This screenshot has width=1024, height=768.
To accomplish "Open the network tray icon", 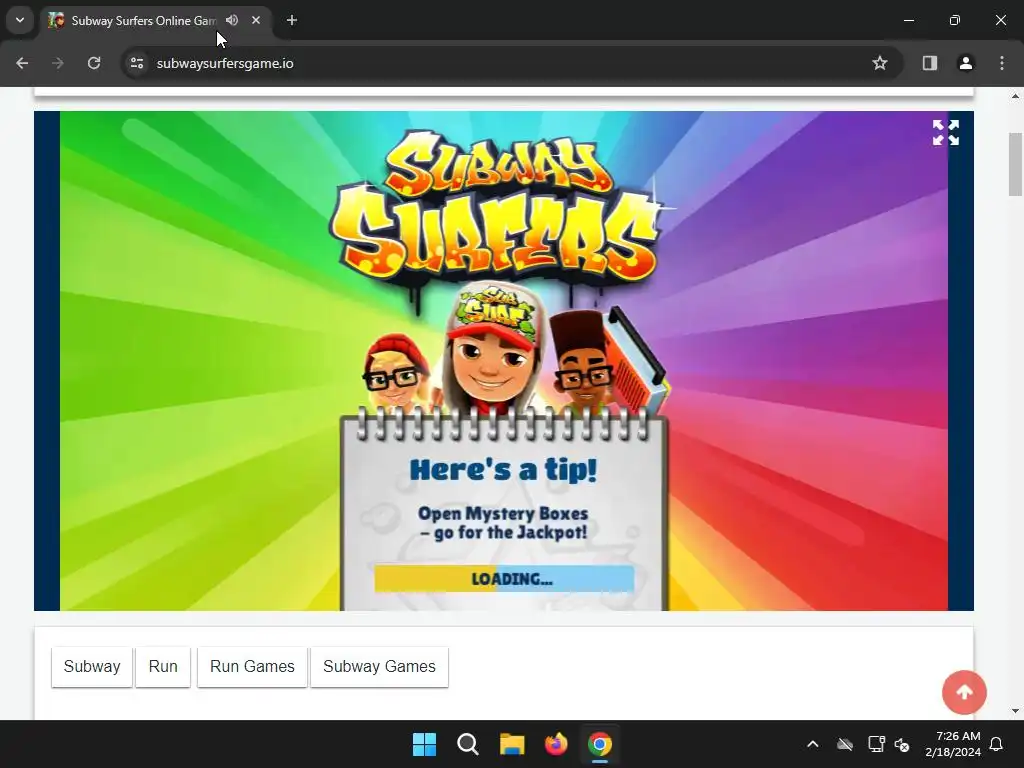I will [x=876, y=744].
